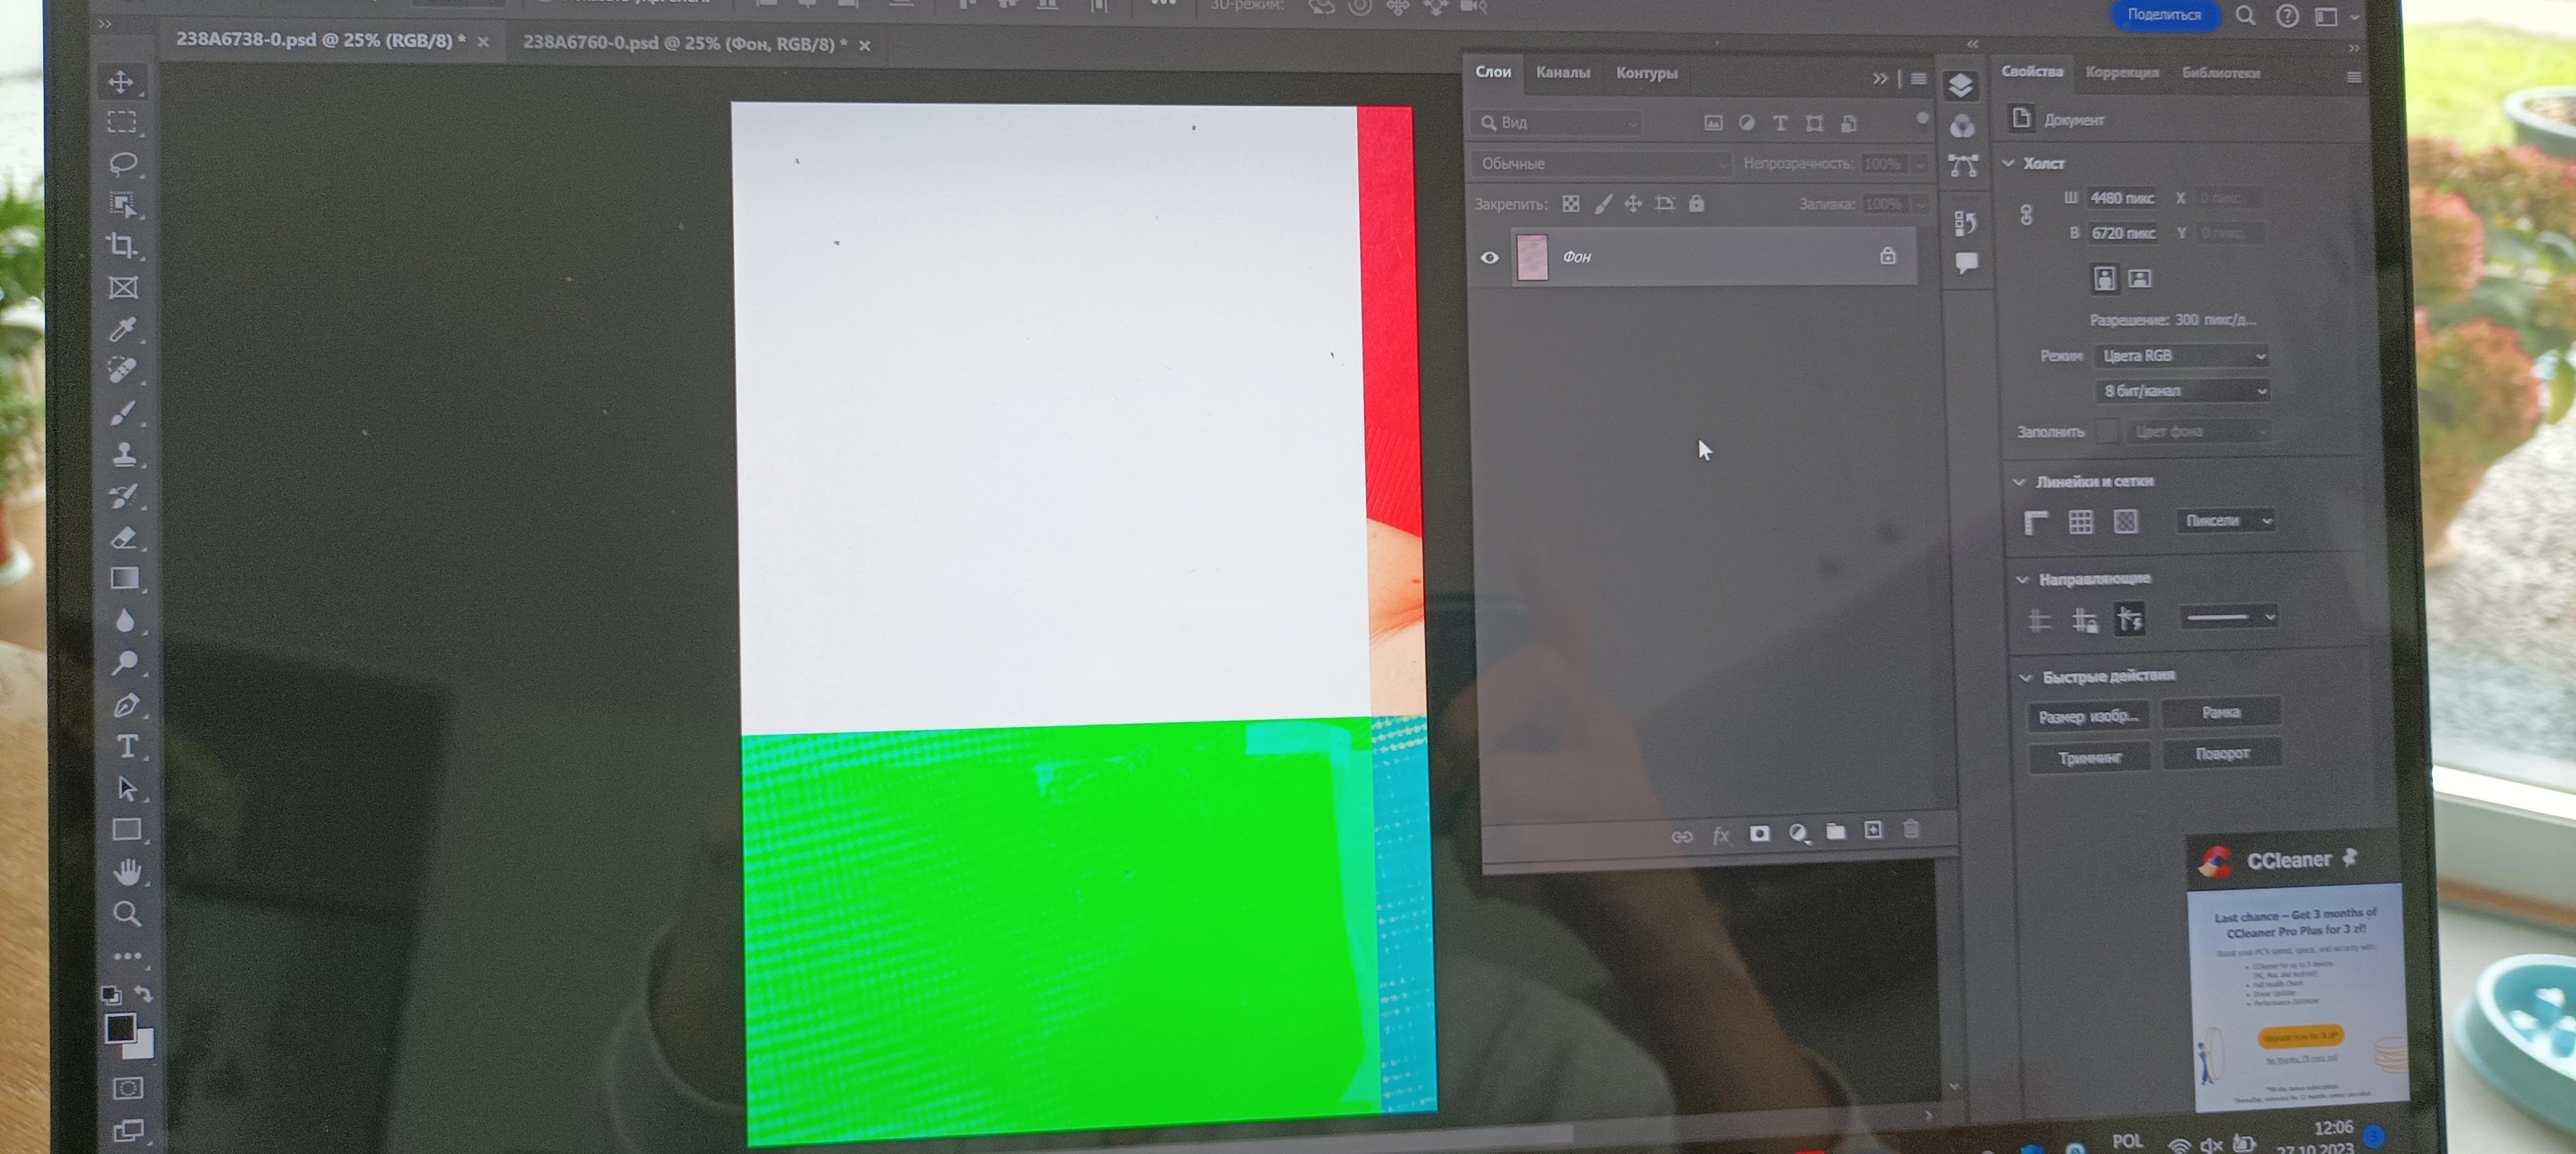Click the Тримминг quick action button
This screenshot has width=2576, height=1154.
pyautogui.click(x=2089, y=758)
